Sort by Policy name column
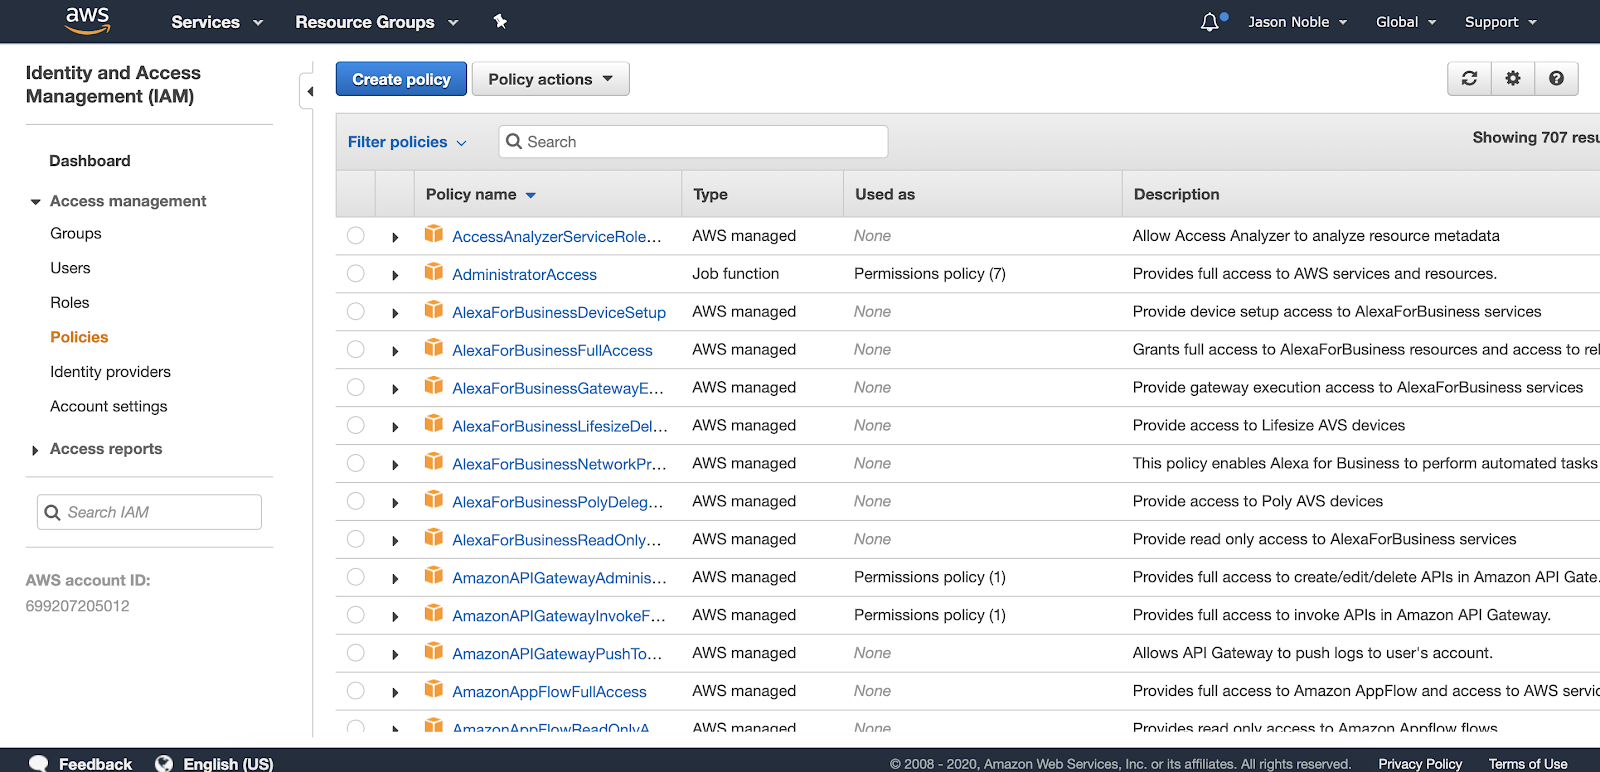The height and width of the screenshot is (772, 1600). click(x=481, y=194)
